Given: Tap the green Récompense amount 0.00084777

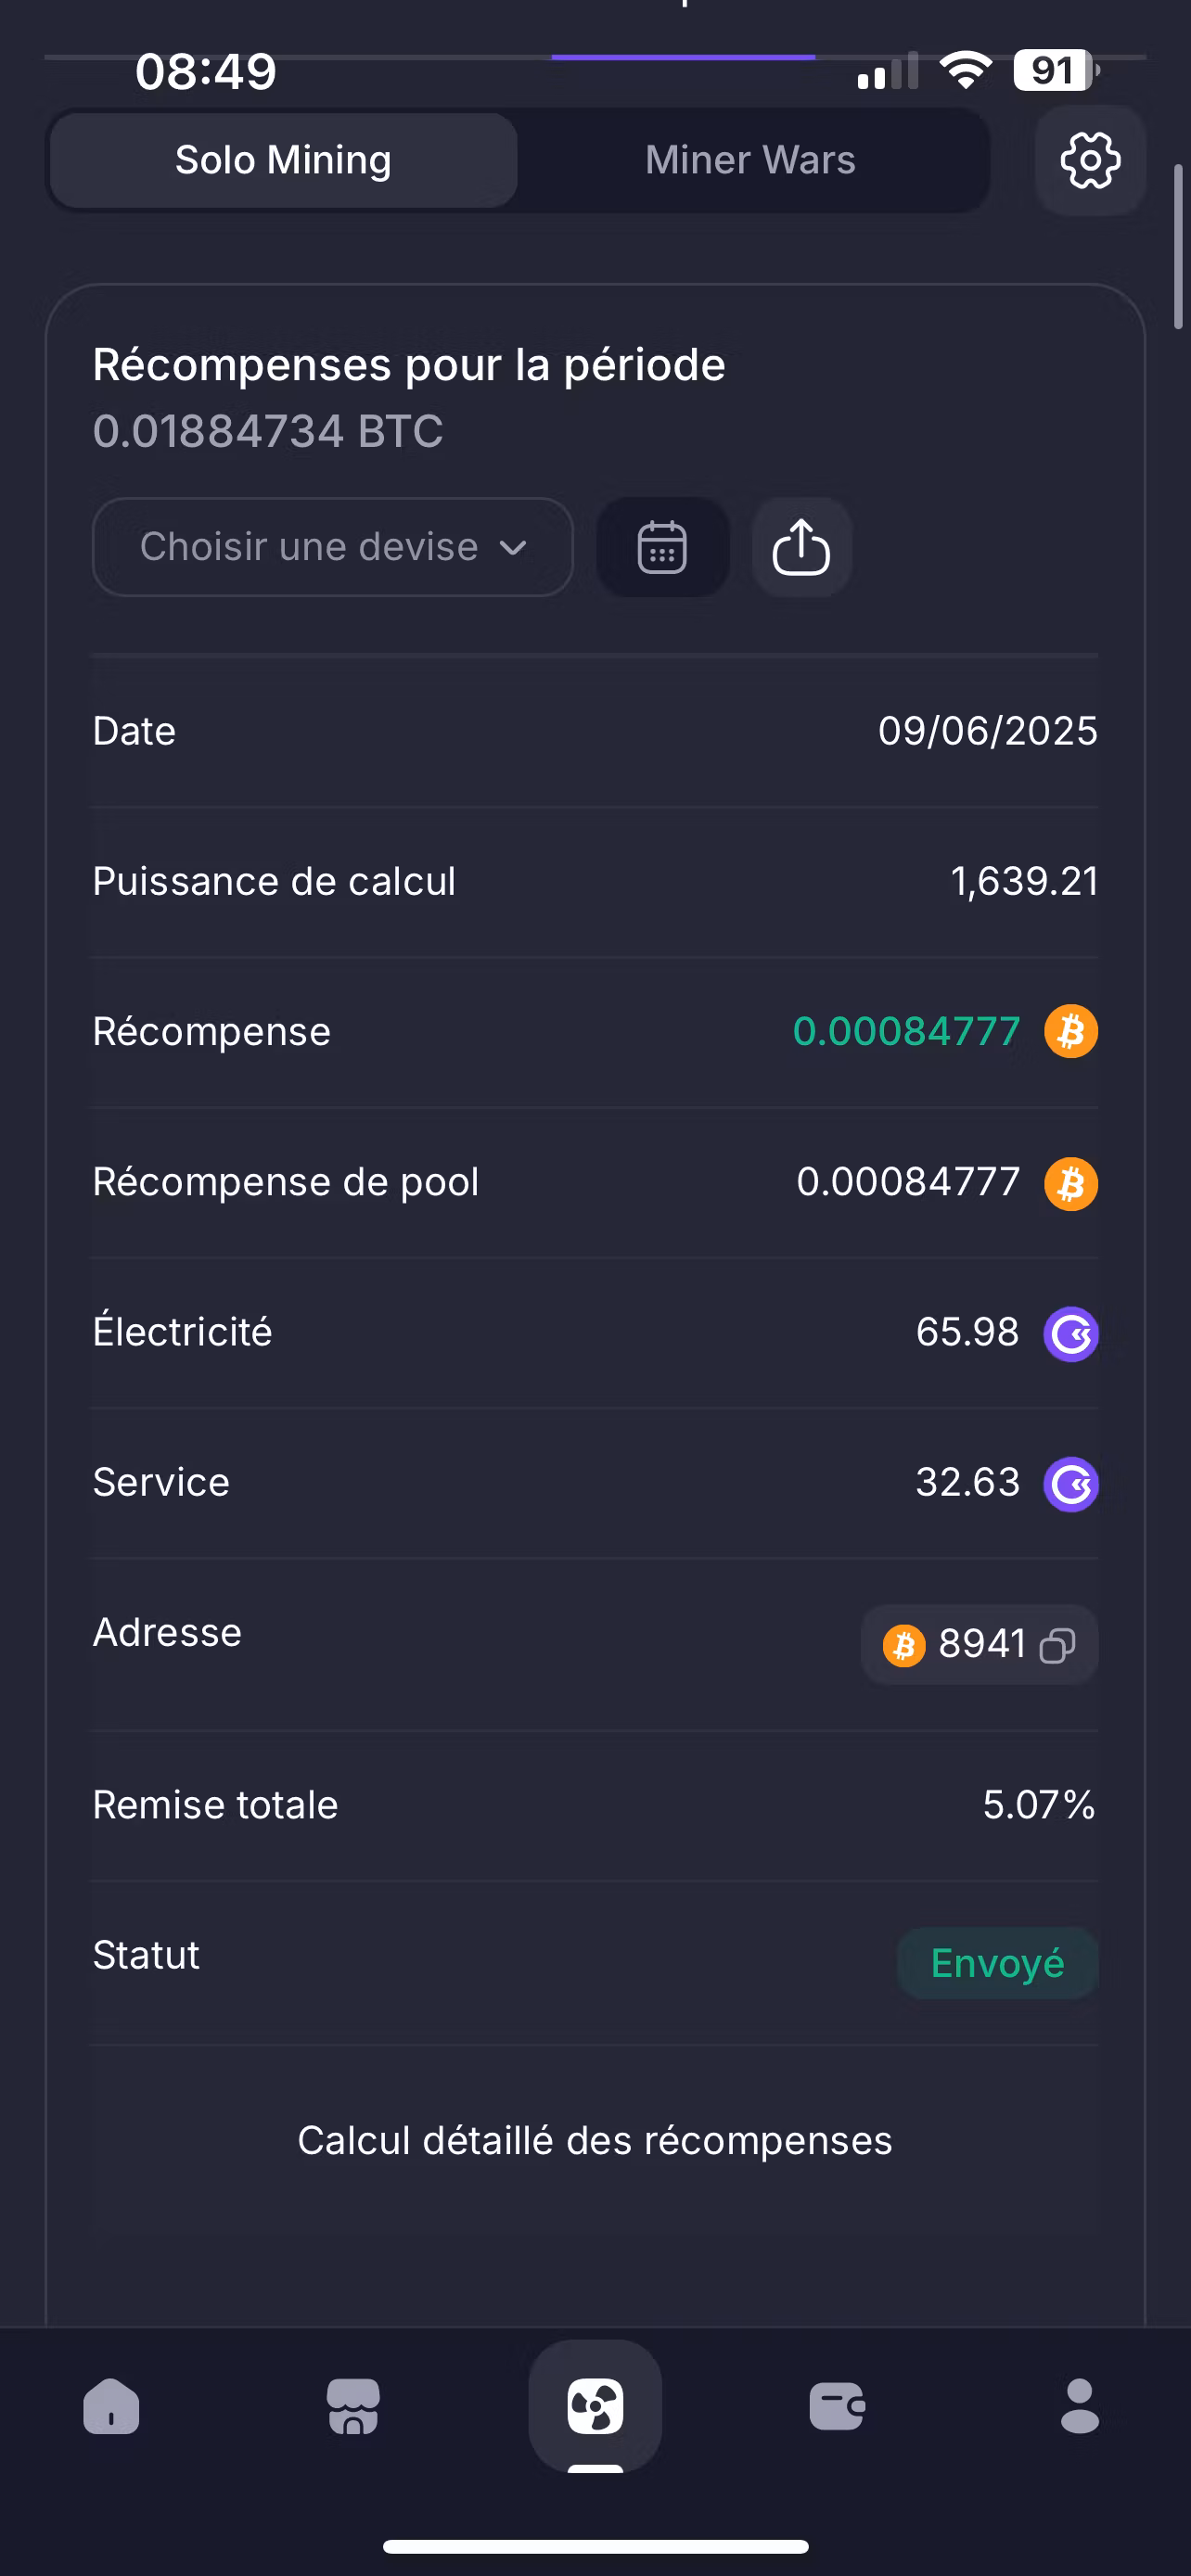Looking at the screenshot, I should coord(906,1031).
